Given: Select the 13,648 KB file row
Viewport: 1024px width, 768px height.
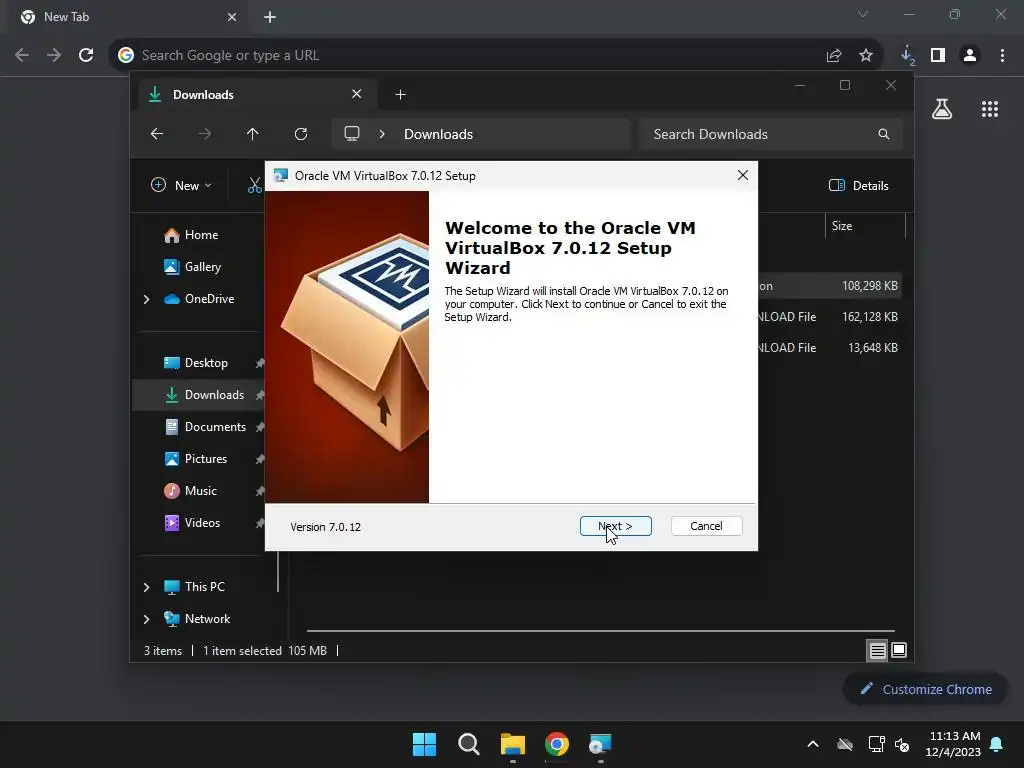Looking at the screenshot, I should click(x=829, y=348).
